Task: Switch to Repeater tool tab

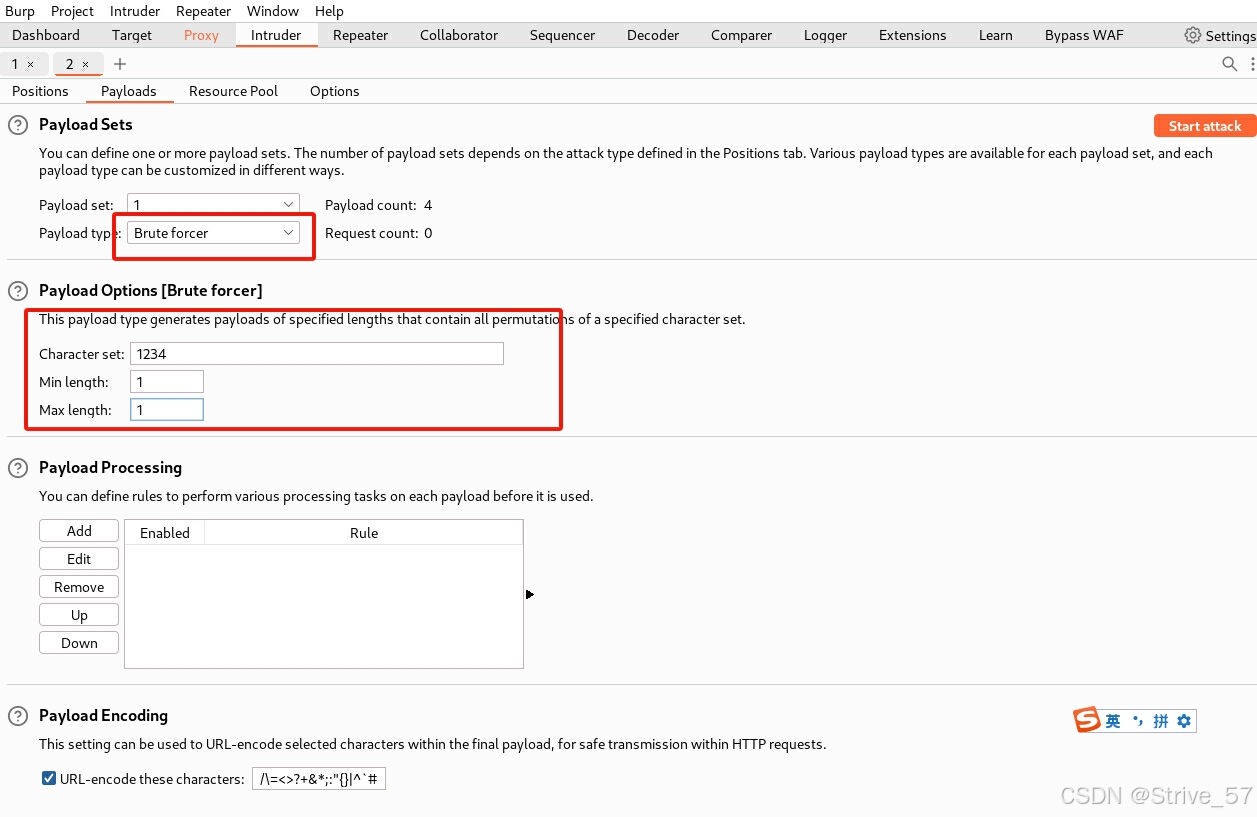Action: 360,35
